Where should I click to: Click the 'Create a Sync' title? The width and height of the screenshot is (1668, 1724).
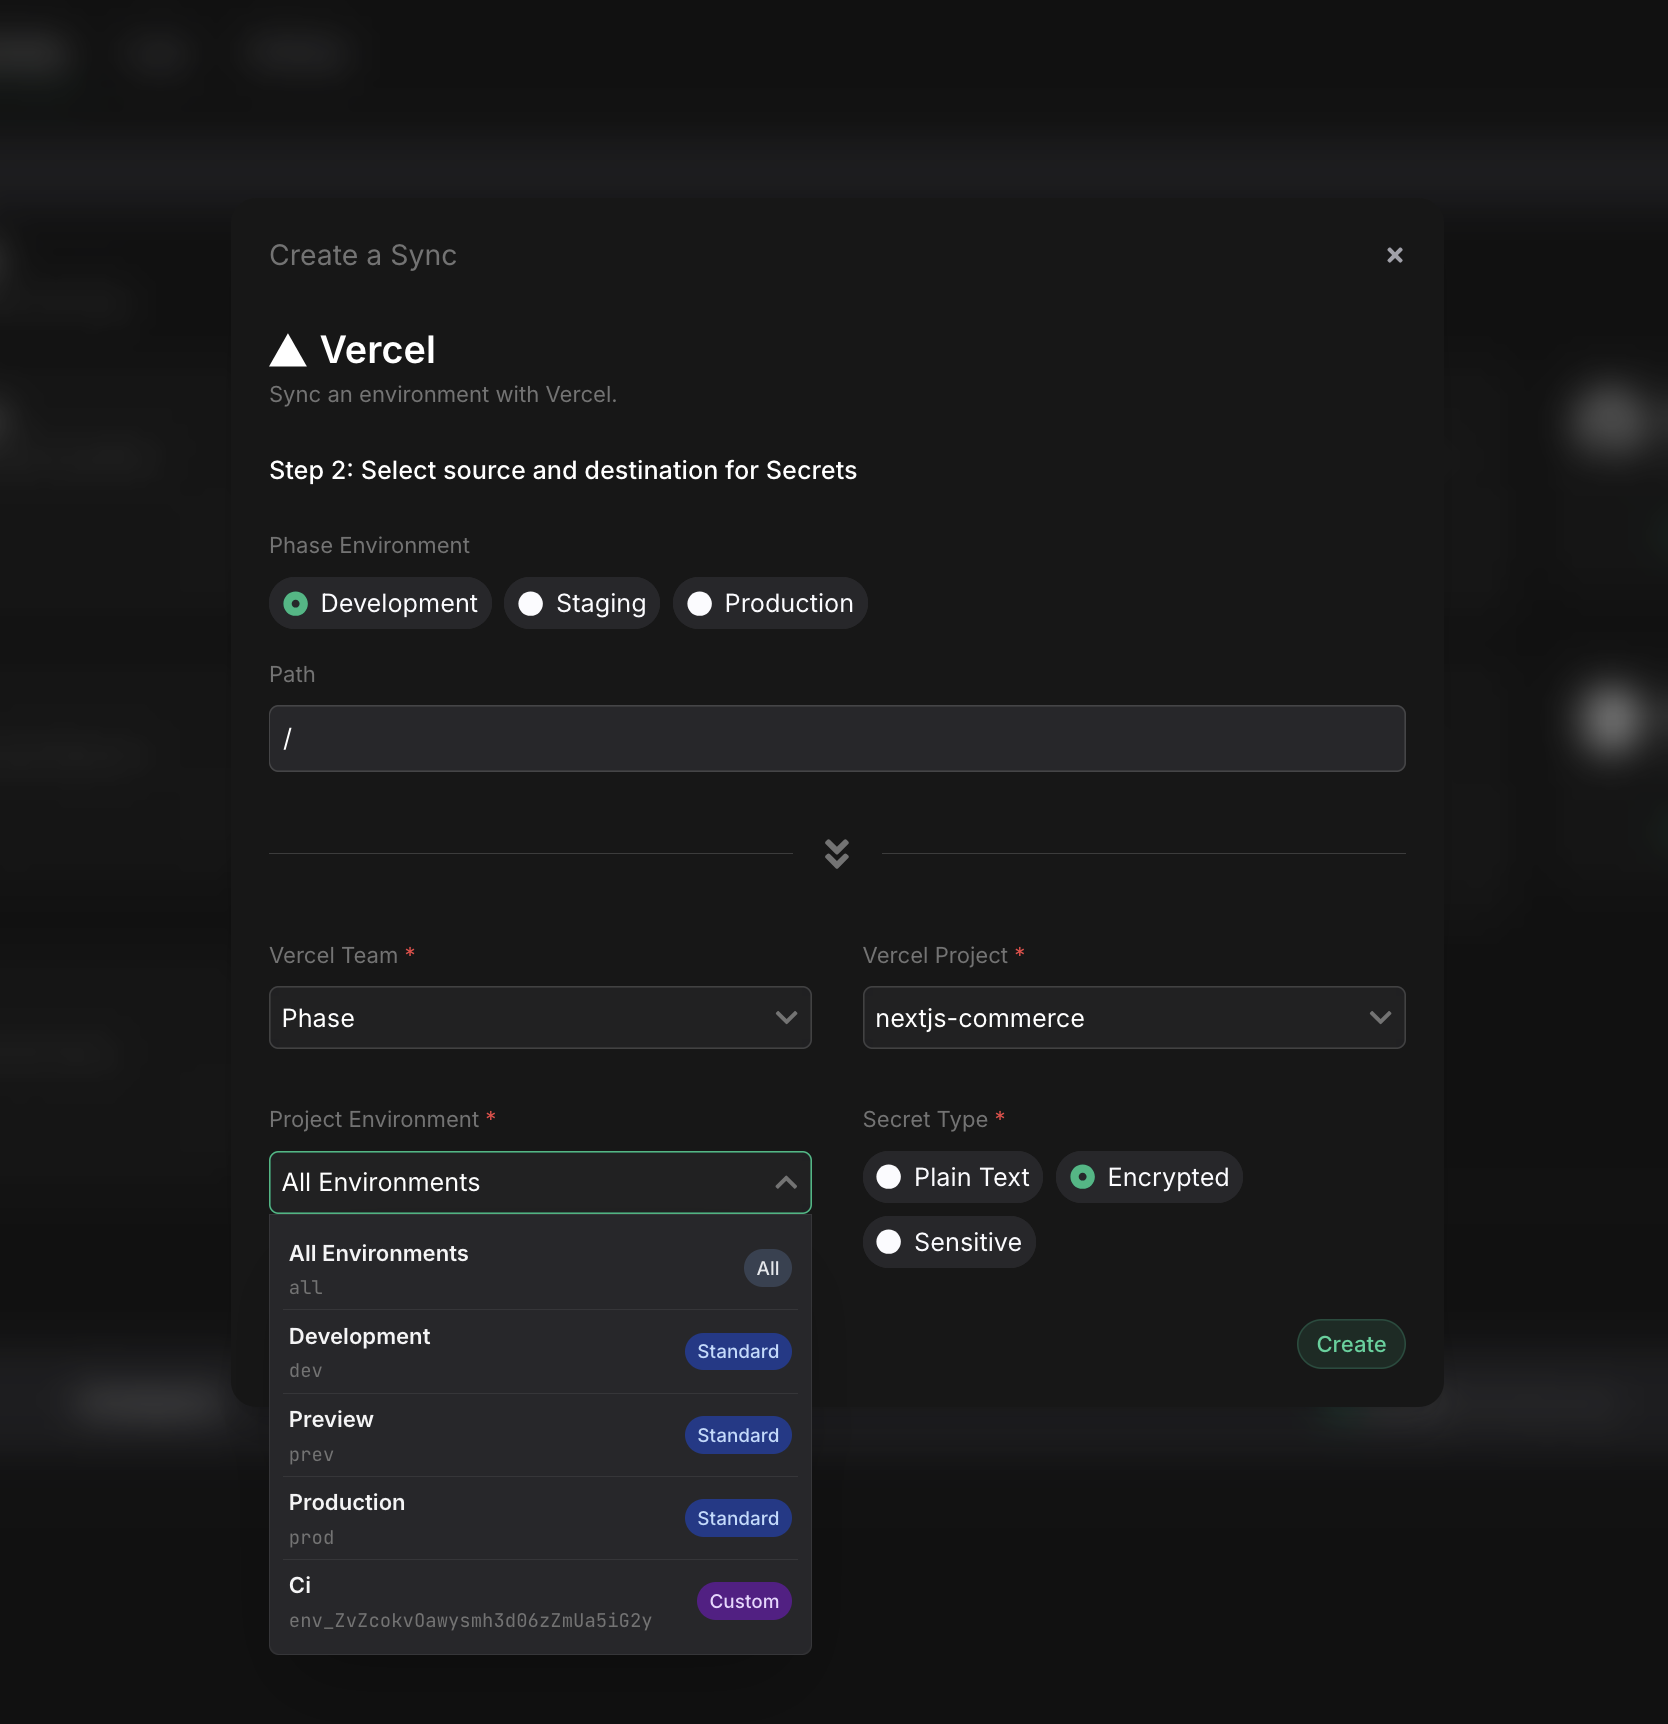coord(363,255)
